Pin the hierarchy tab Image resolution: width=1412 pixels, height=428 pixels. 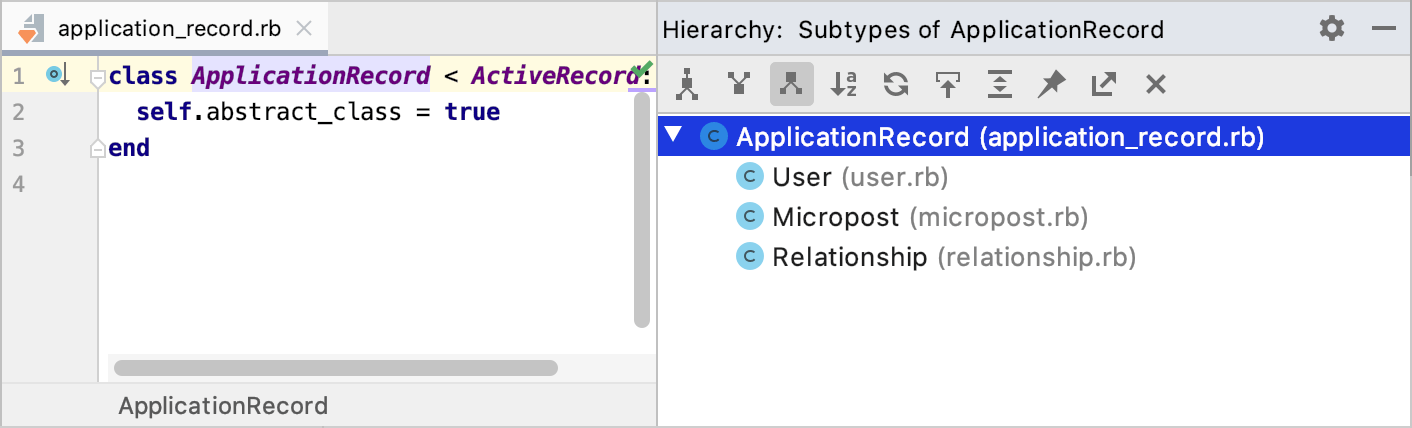1051,85
